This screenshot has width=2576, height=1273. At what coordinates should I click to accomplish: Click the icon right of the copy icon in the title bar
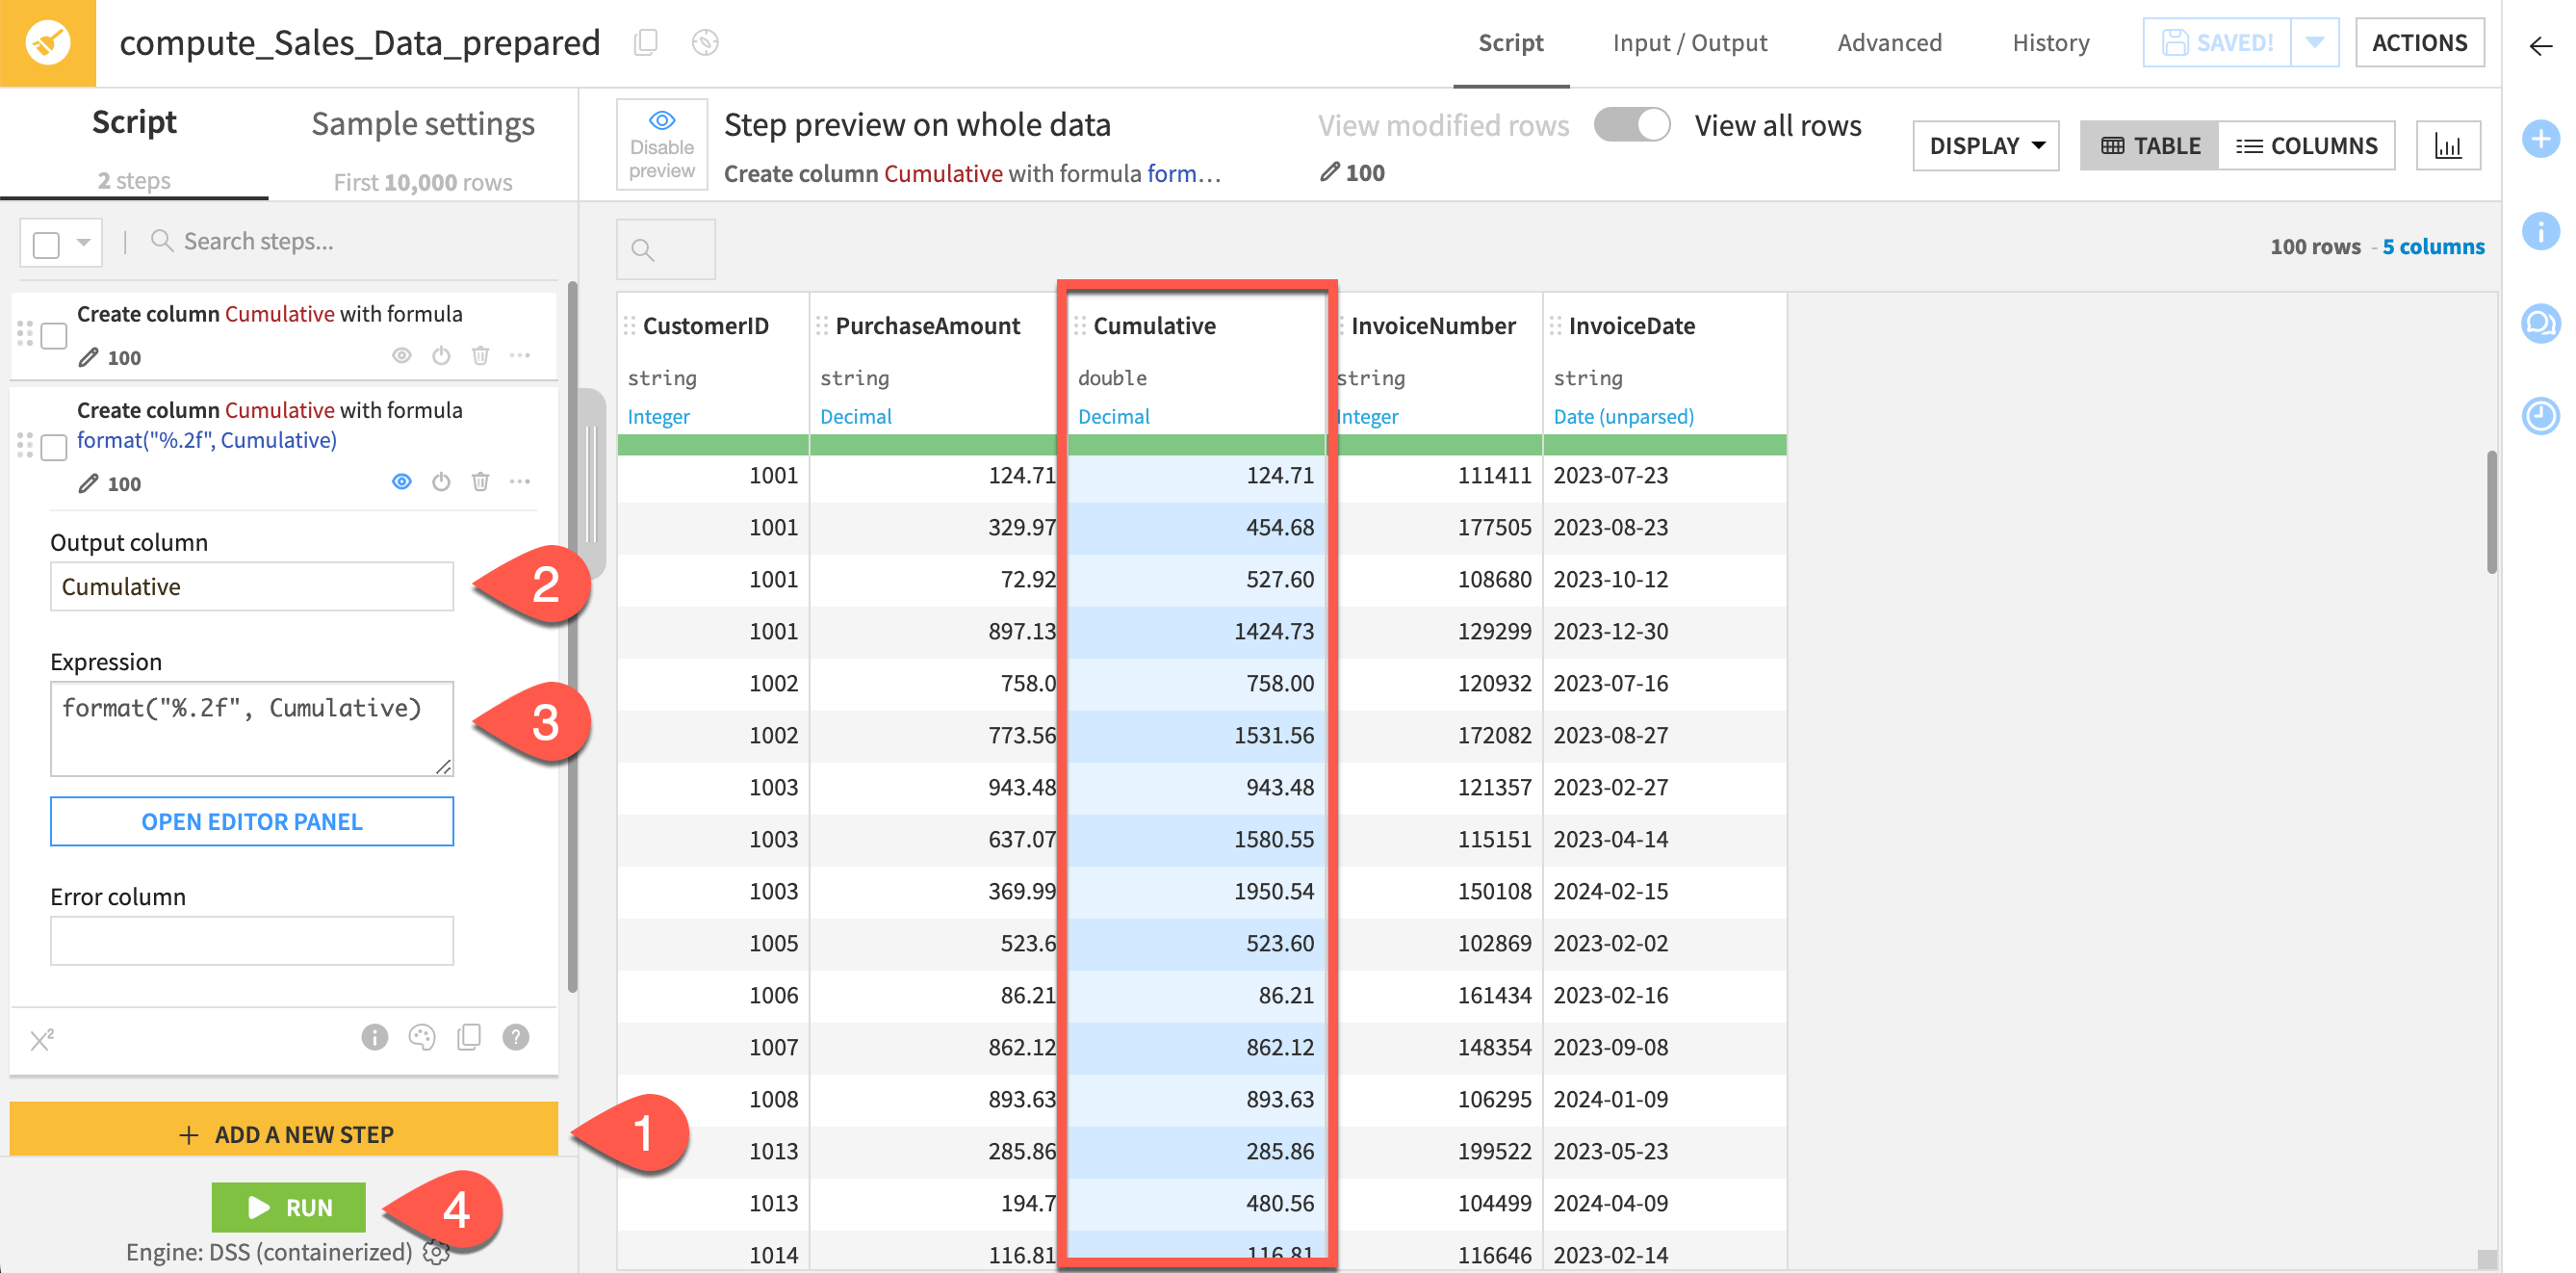pyautogui.click(x=705, y=42)
